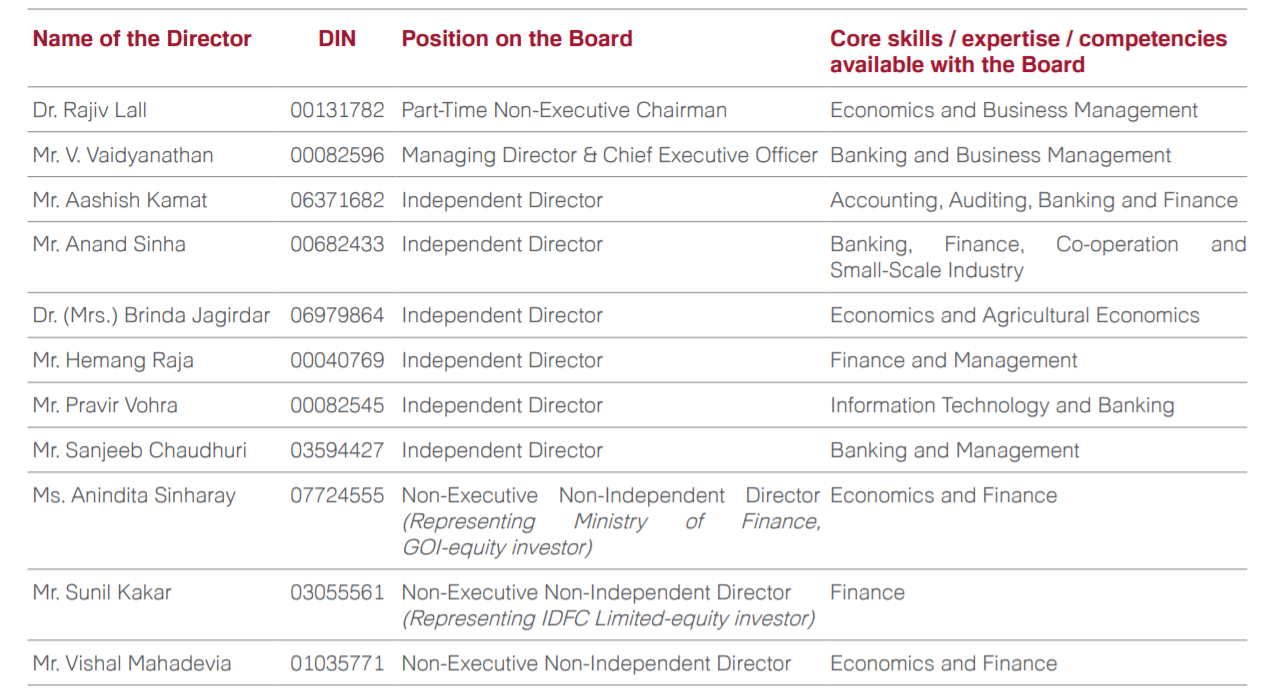This screenshot has width=1281, height=700.
Task: Select 'Managing Director & Chief Executive Officer'
Action: [610, 155]
